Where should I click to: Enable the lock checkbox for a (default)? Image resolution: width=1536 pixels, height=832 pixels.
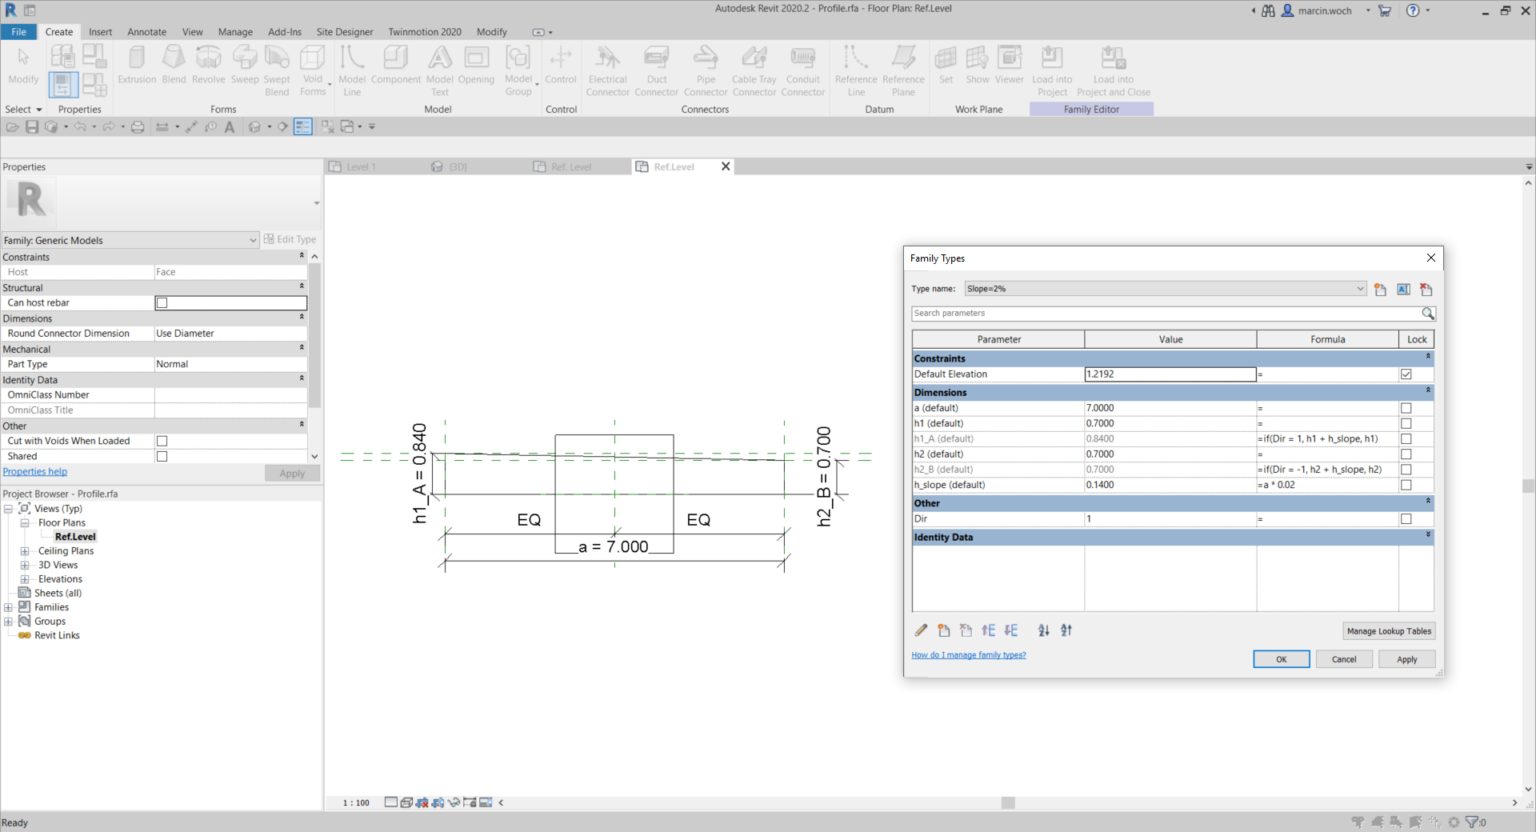coord(1406,408)
